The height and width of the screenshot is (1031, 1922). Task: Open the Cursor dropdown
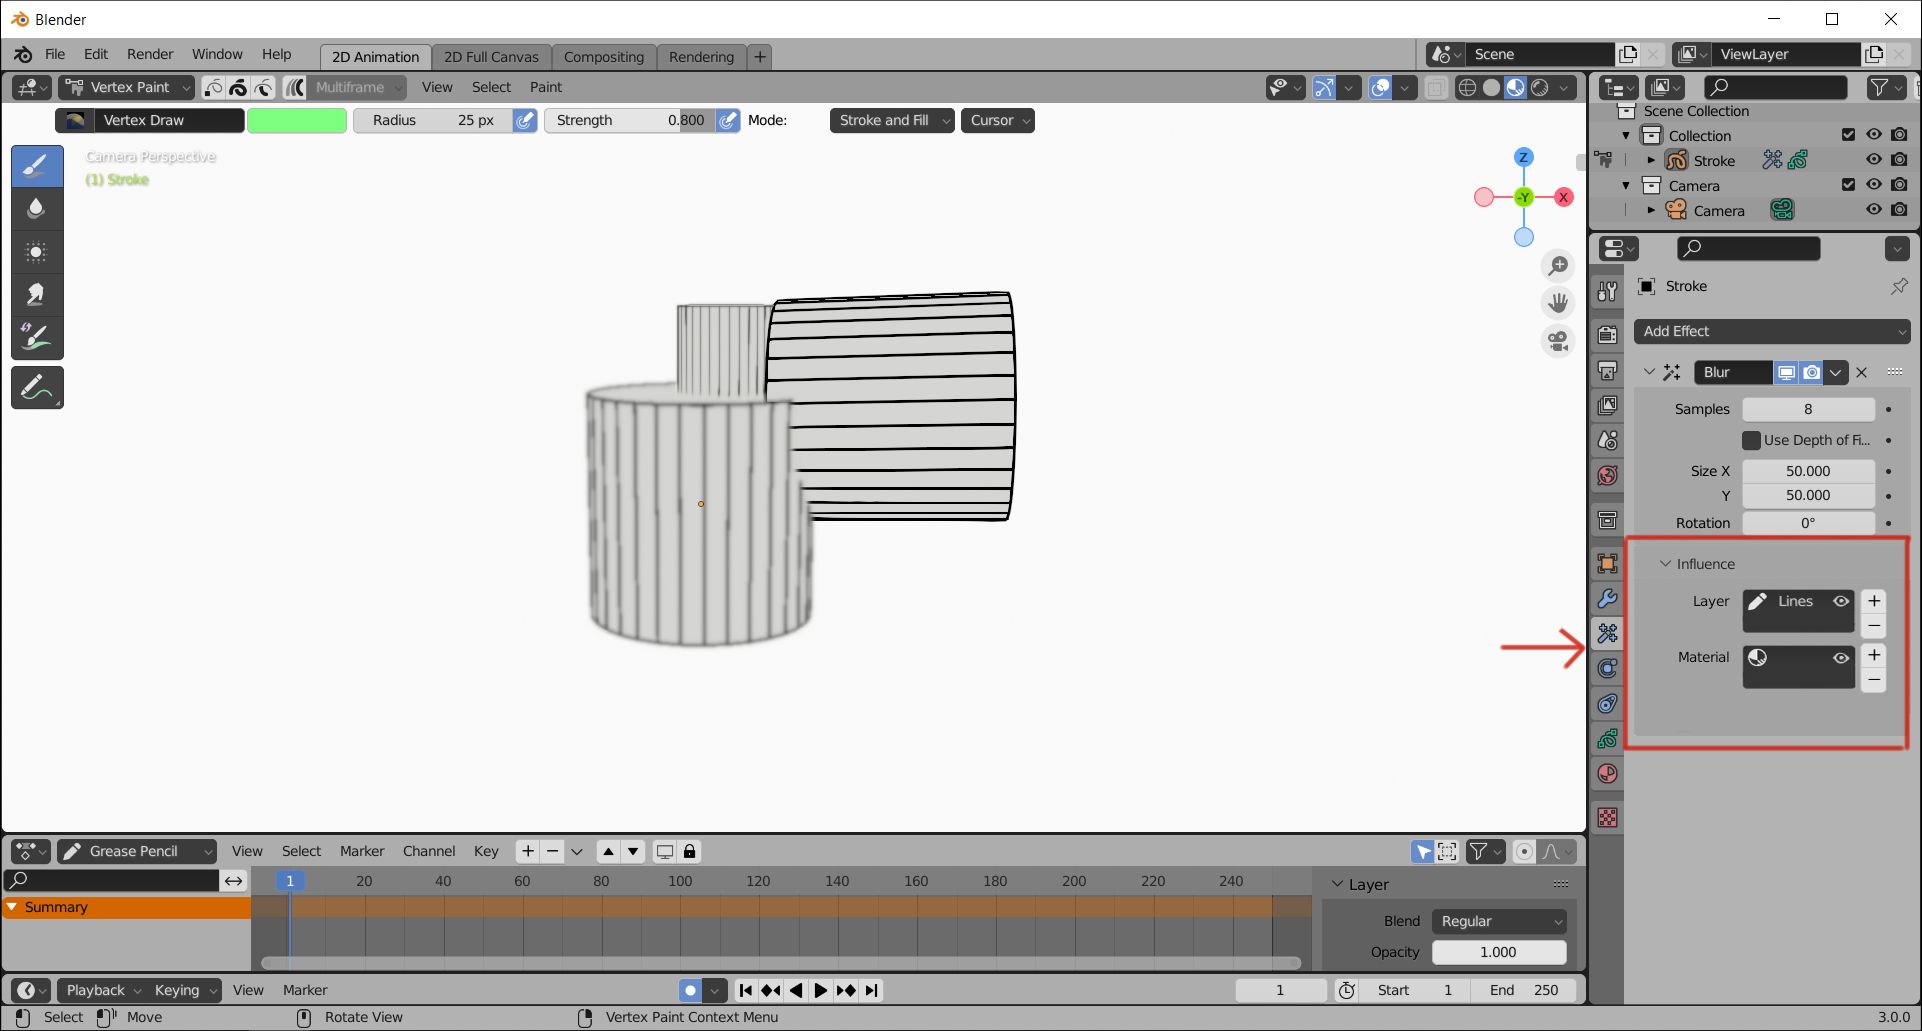[998, 120]
